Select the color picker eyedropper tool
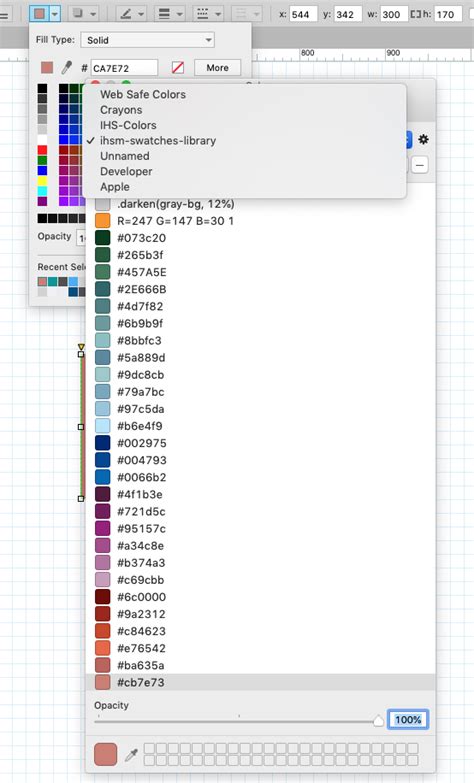This screenshot has height=783, width=474. coord(131,755)
